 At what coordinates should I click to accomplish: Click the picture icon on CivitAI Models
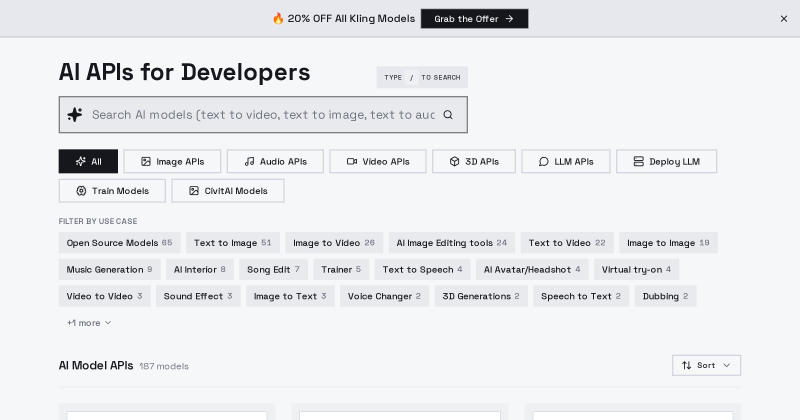[194, 190]
